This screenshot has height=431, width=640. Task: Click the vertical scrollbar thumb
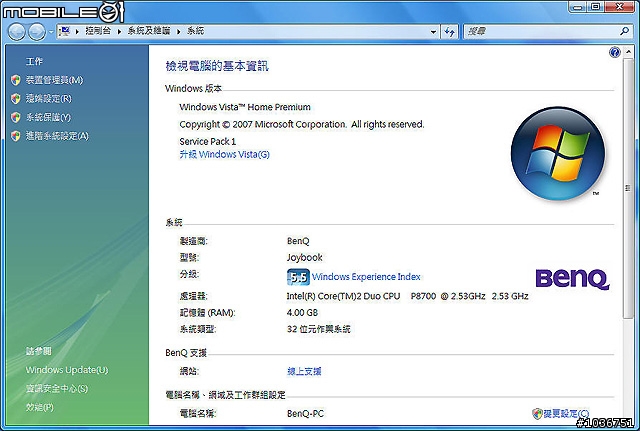[x=628, y=188]
